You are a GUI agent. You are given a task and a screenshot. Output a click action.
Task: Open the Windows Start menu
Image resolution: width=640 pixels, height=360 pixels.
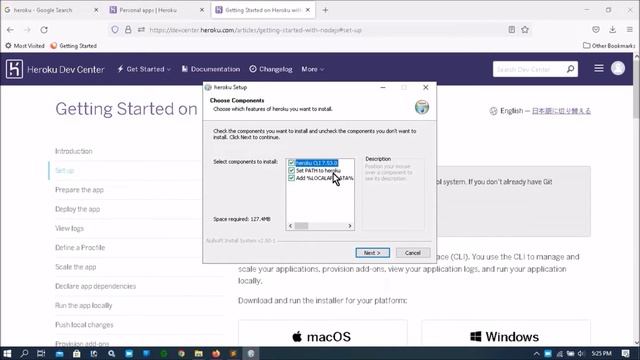7,353
